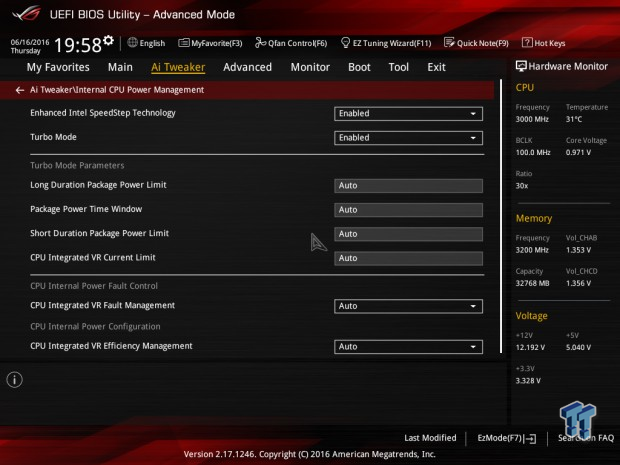
Task: Click CPU frequency value 3000 MHz
Action: (532, 119)
